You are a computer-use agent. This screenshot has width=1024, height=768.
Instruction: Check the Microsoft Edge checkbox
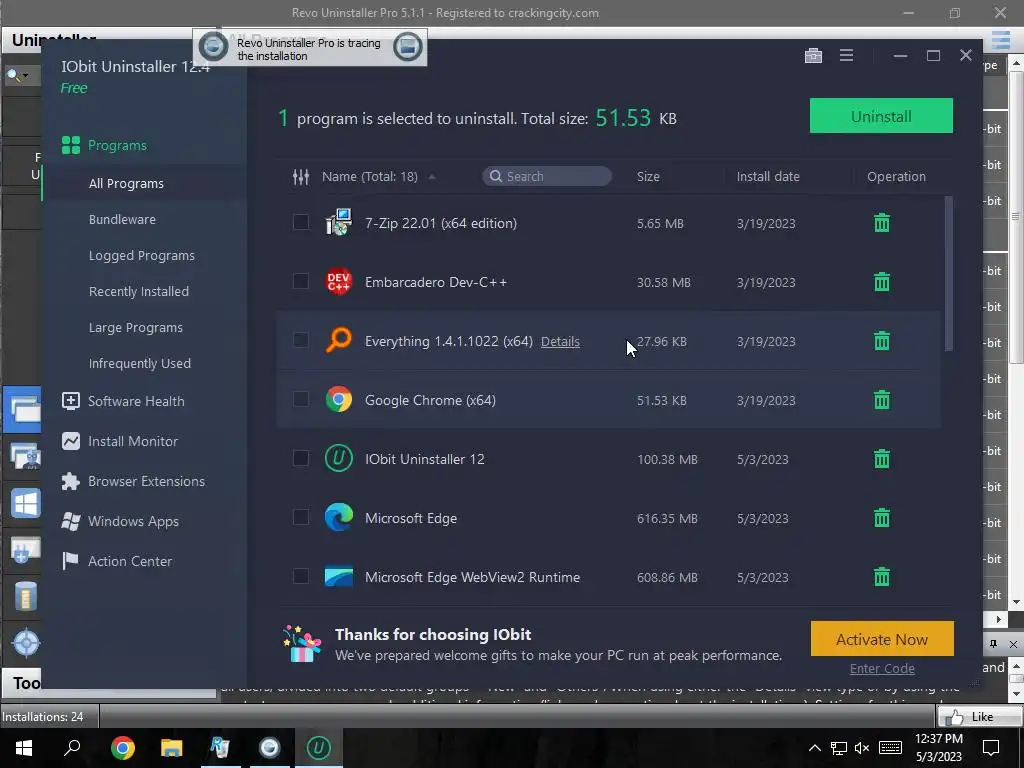click(x=300, y=518)
